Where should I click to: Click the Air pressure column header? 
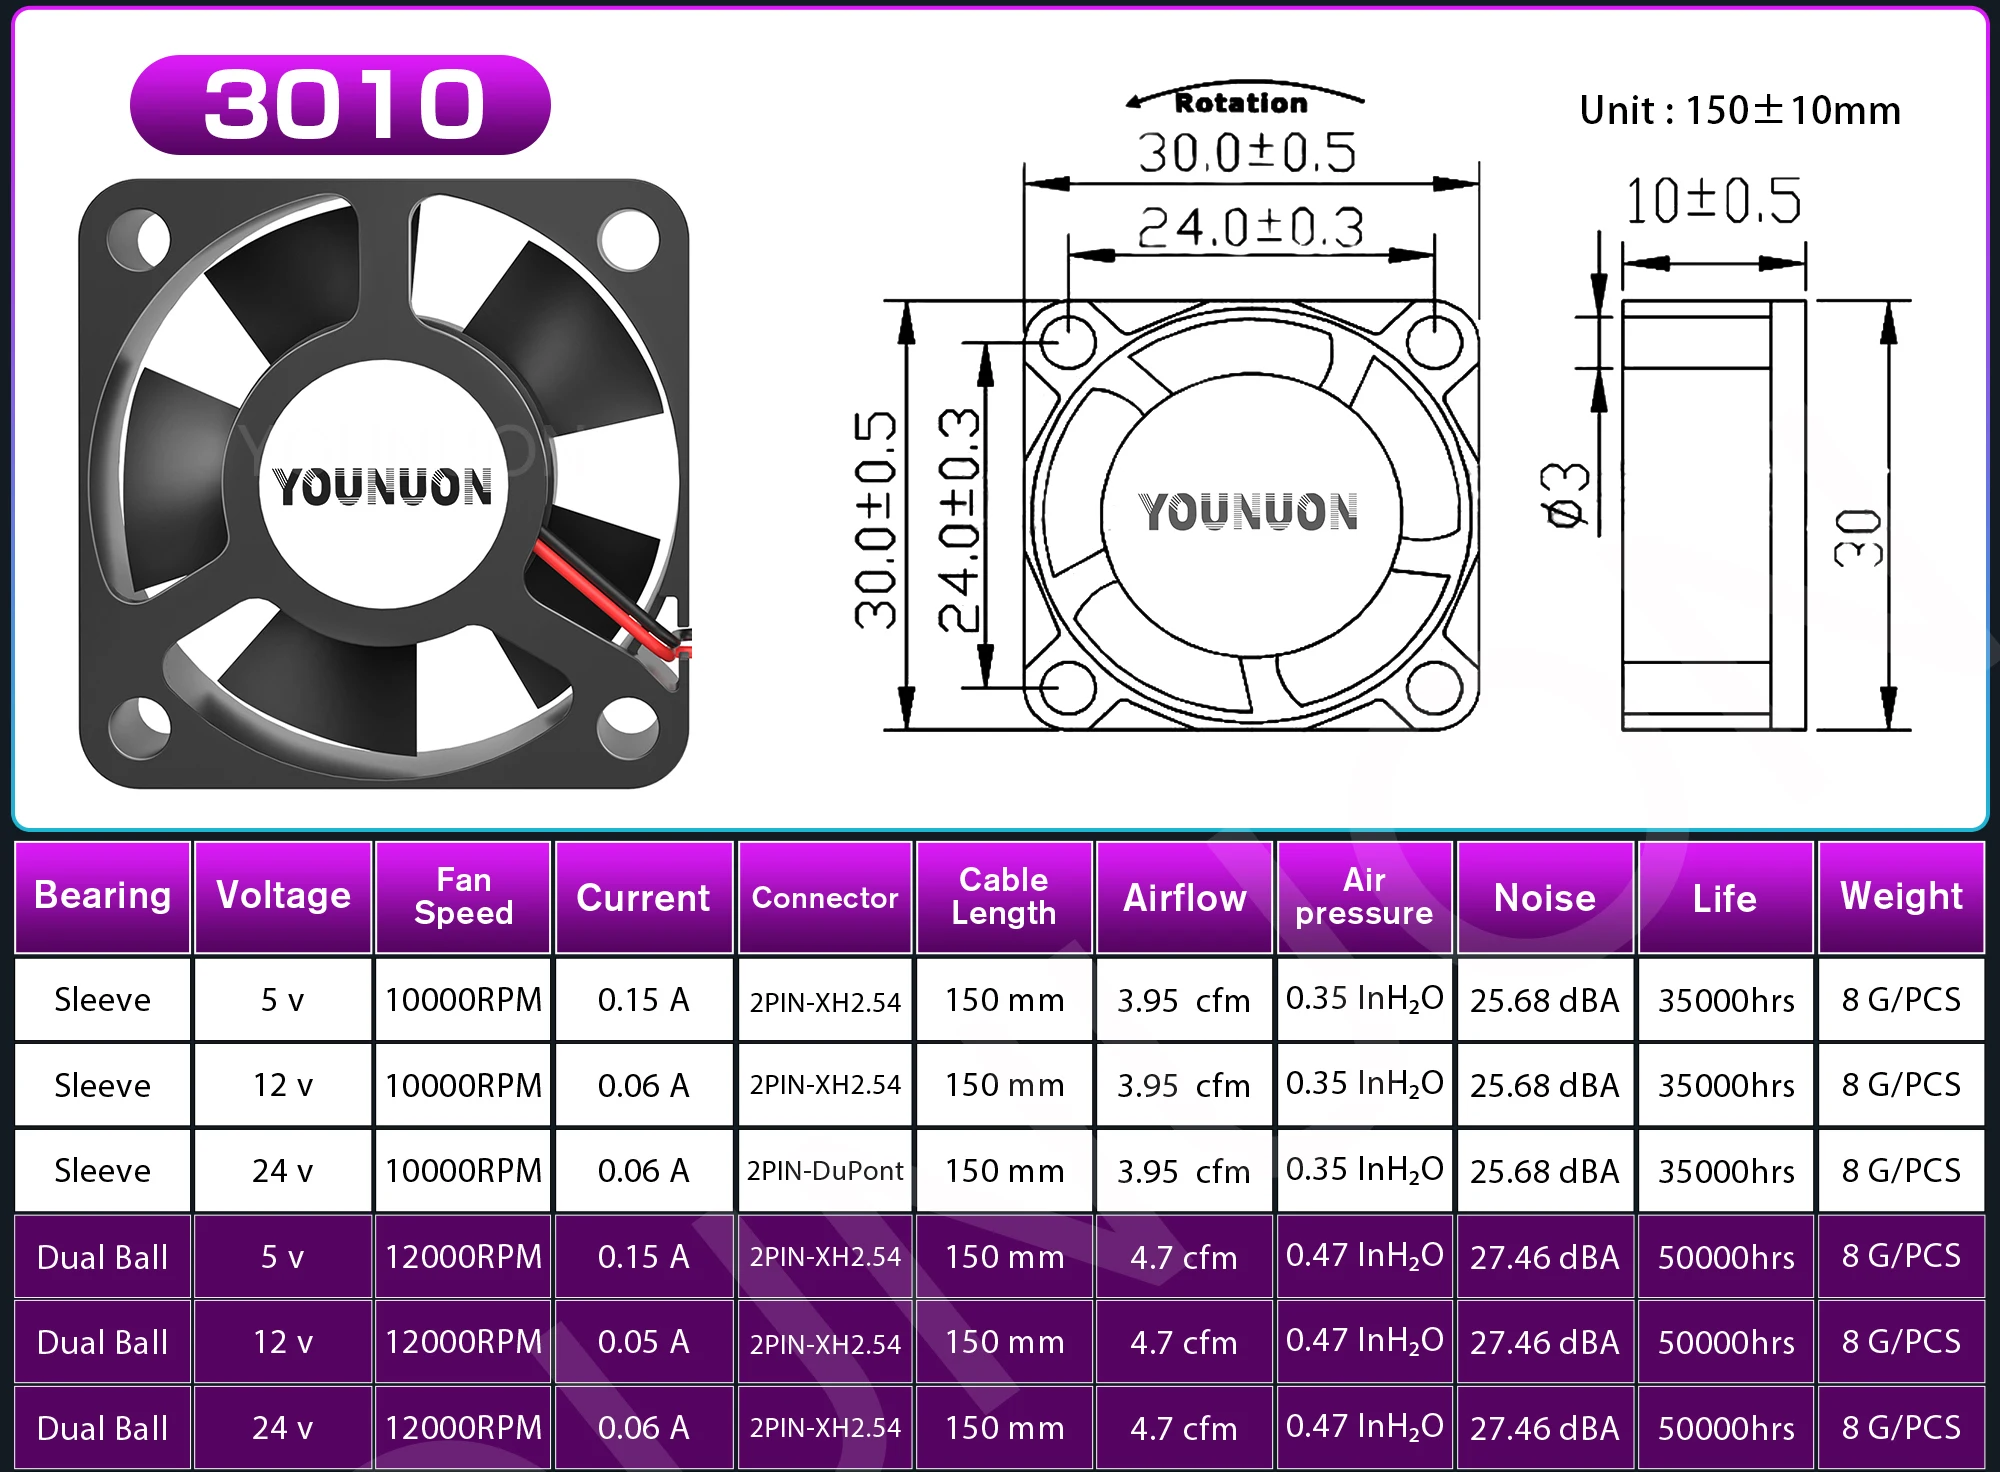[1364, 897]
